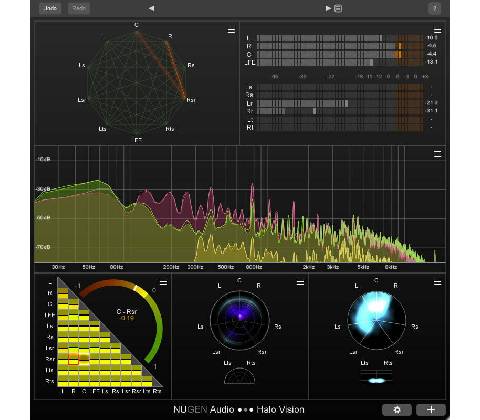This screenshot has width=480, height=420.
Task: Click the small cyan height indicator under the right scope
Action: click(x=376, y=380)
